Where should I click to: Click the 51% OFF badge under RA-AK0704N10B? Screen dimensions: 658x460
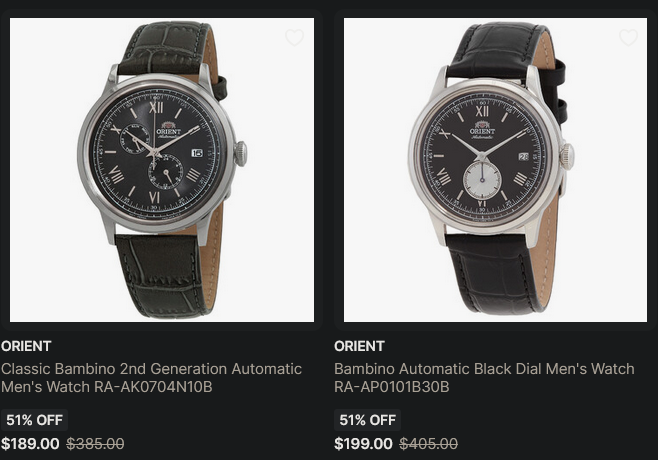click(x=34, y=420)
